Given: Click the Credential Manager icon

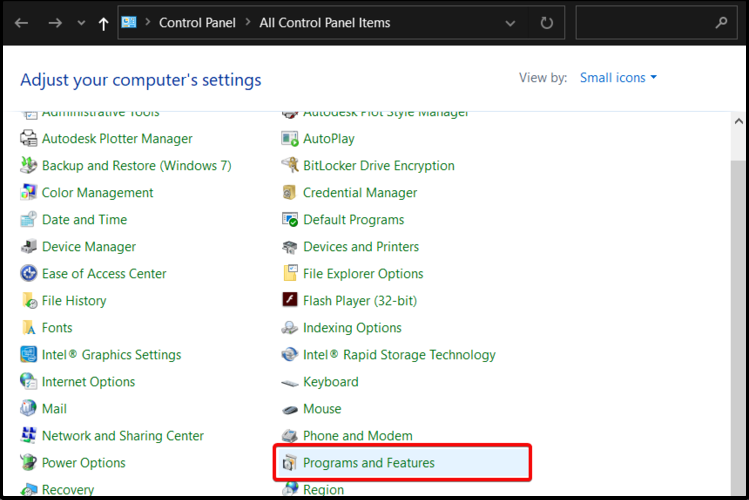Looking at the screenshot, I should tap(290, 193).
